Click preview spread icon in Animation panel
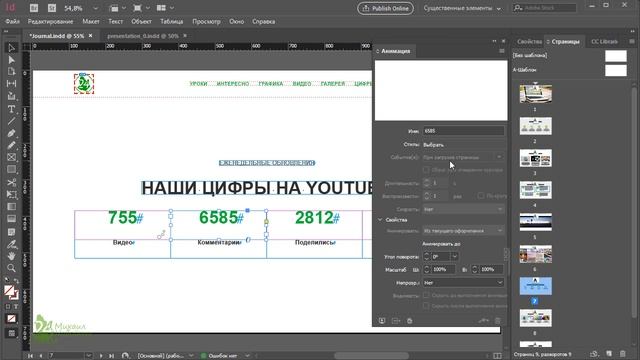 [382, 321]
